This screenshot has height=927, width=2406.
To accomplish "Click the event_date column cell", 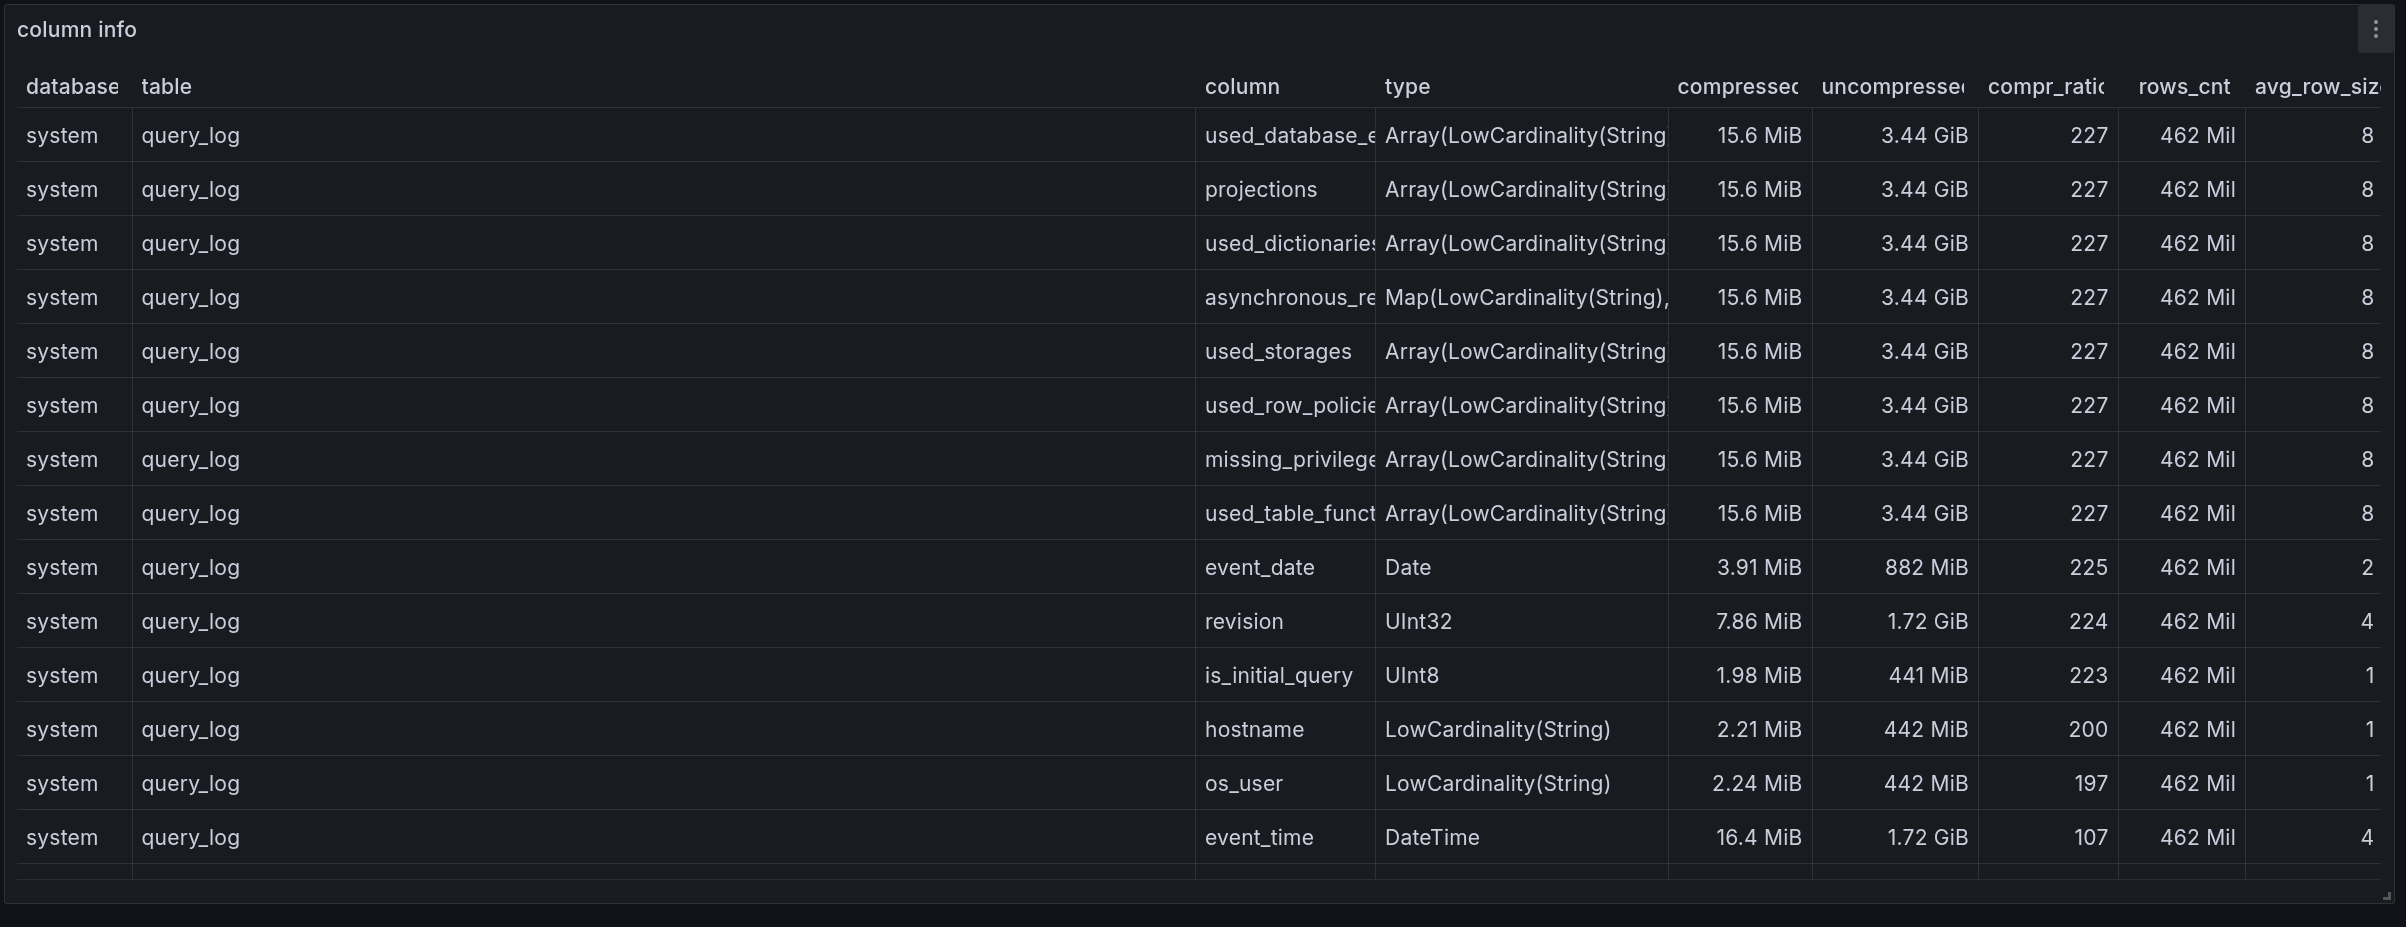I will [1259, 568].
